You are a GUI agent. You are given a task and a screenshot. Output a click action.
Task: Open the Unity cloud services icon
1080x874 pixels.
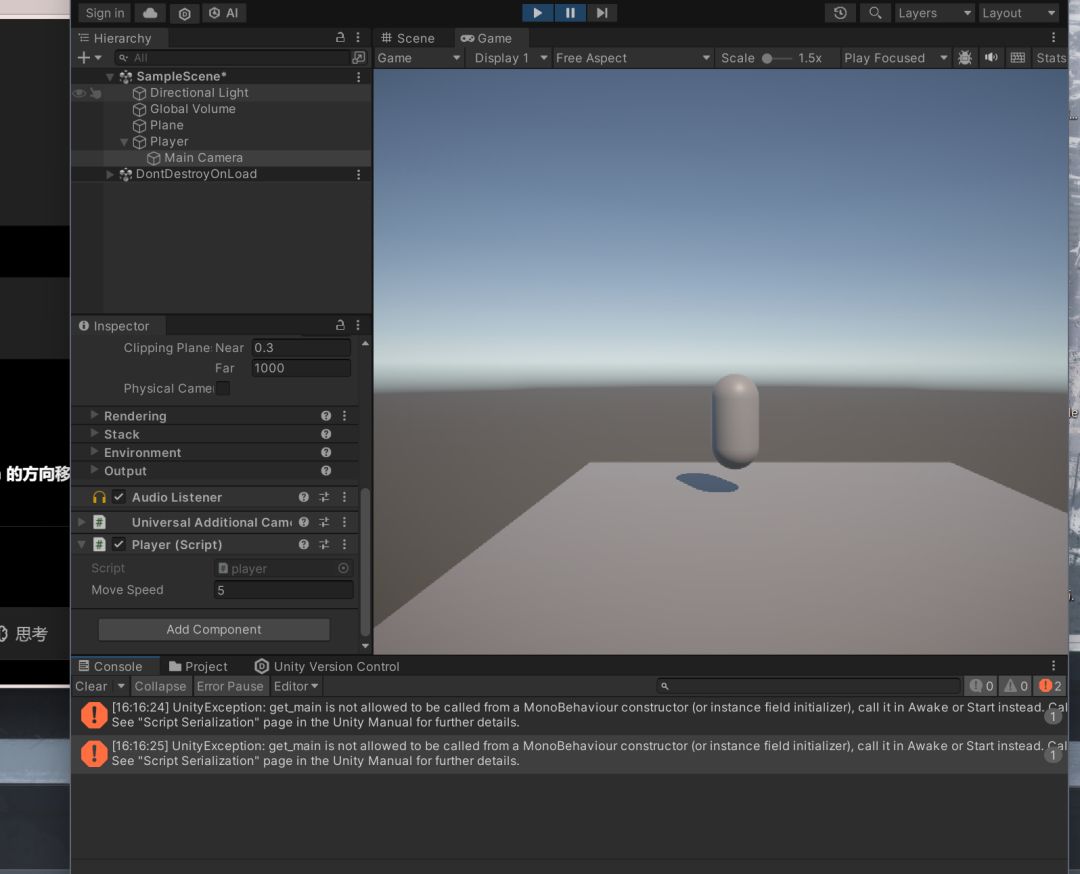[x=150, y=13]
